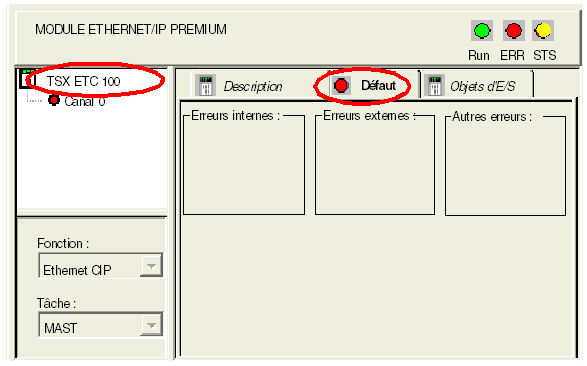587x366 pixels.
Task: Click the Description tab module icon
Action: [206, 85]
